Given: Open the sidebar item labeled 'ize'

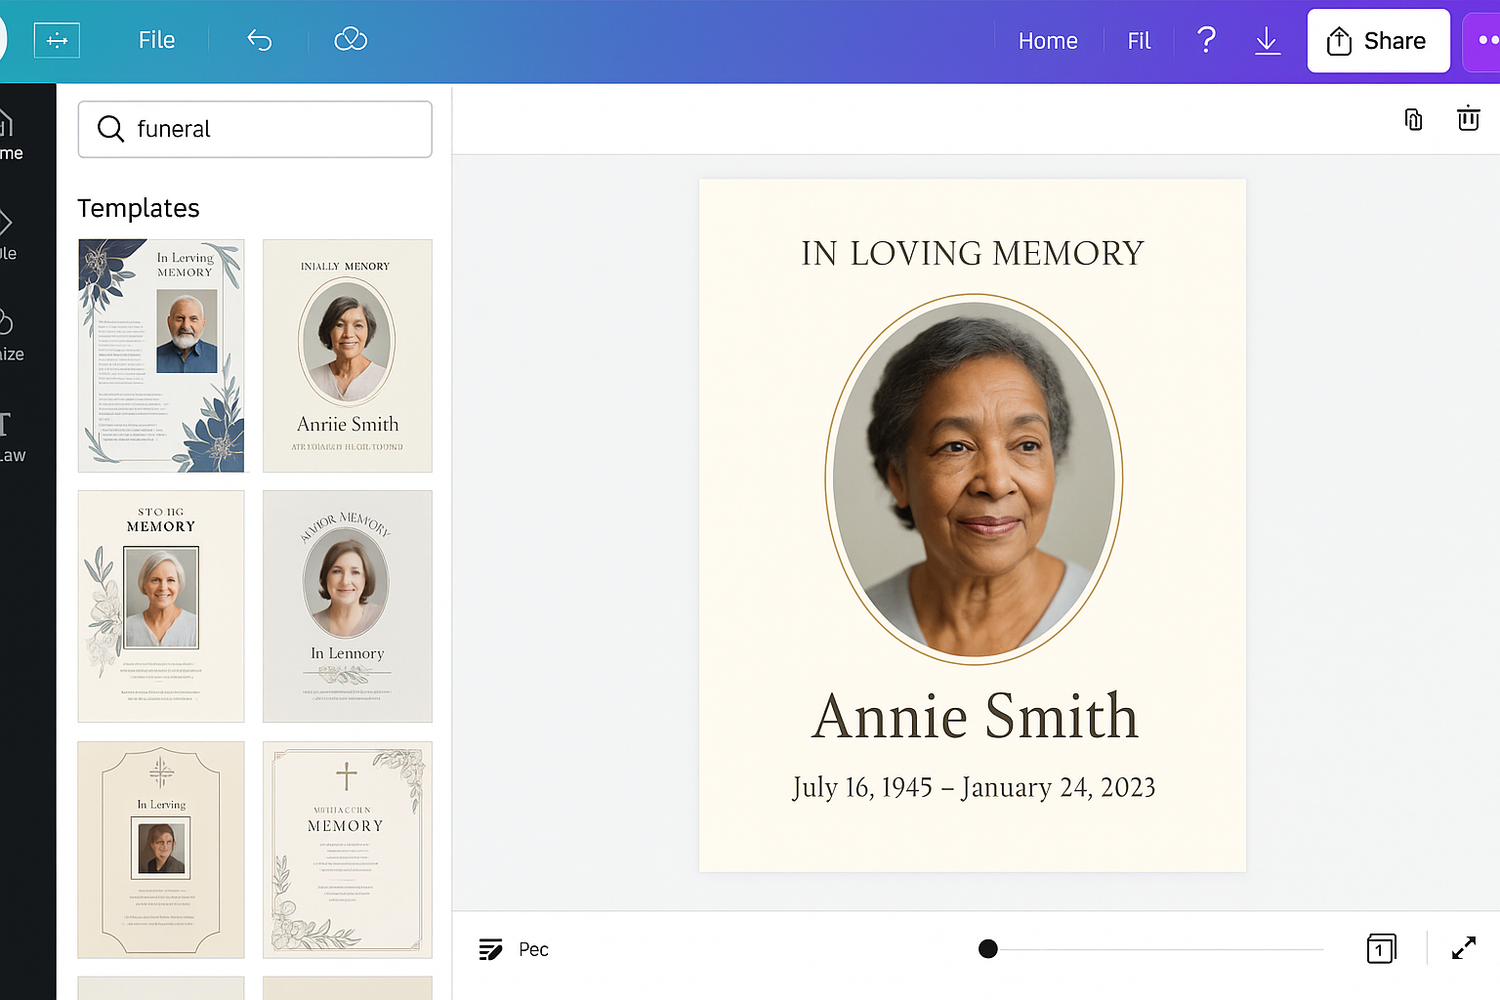Looking at the screenshot, I should [11, 336].
